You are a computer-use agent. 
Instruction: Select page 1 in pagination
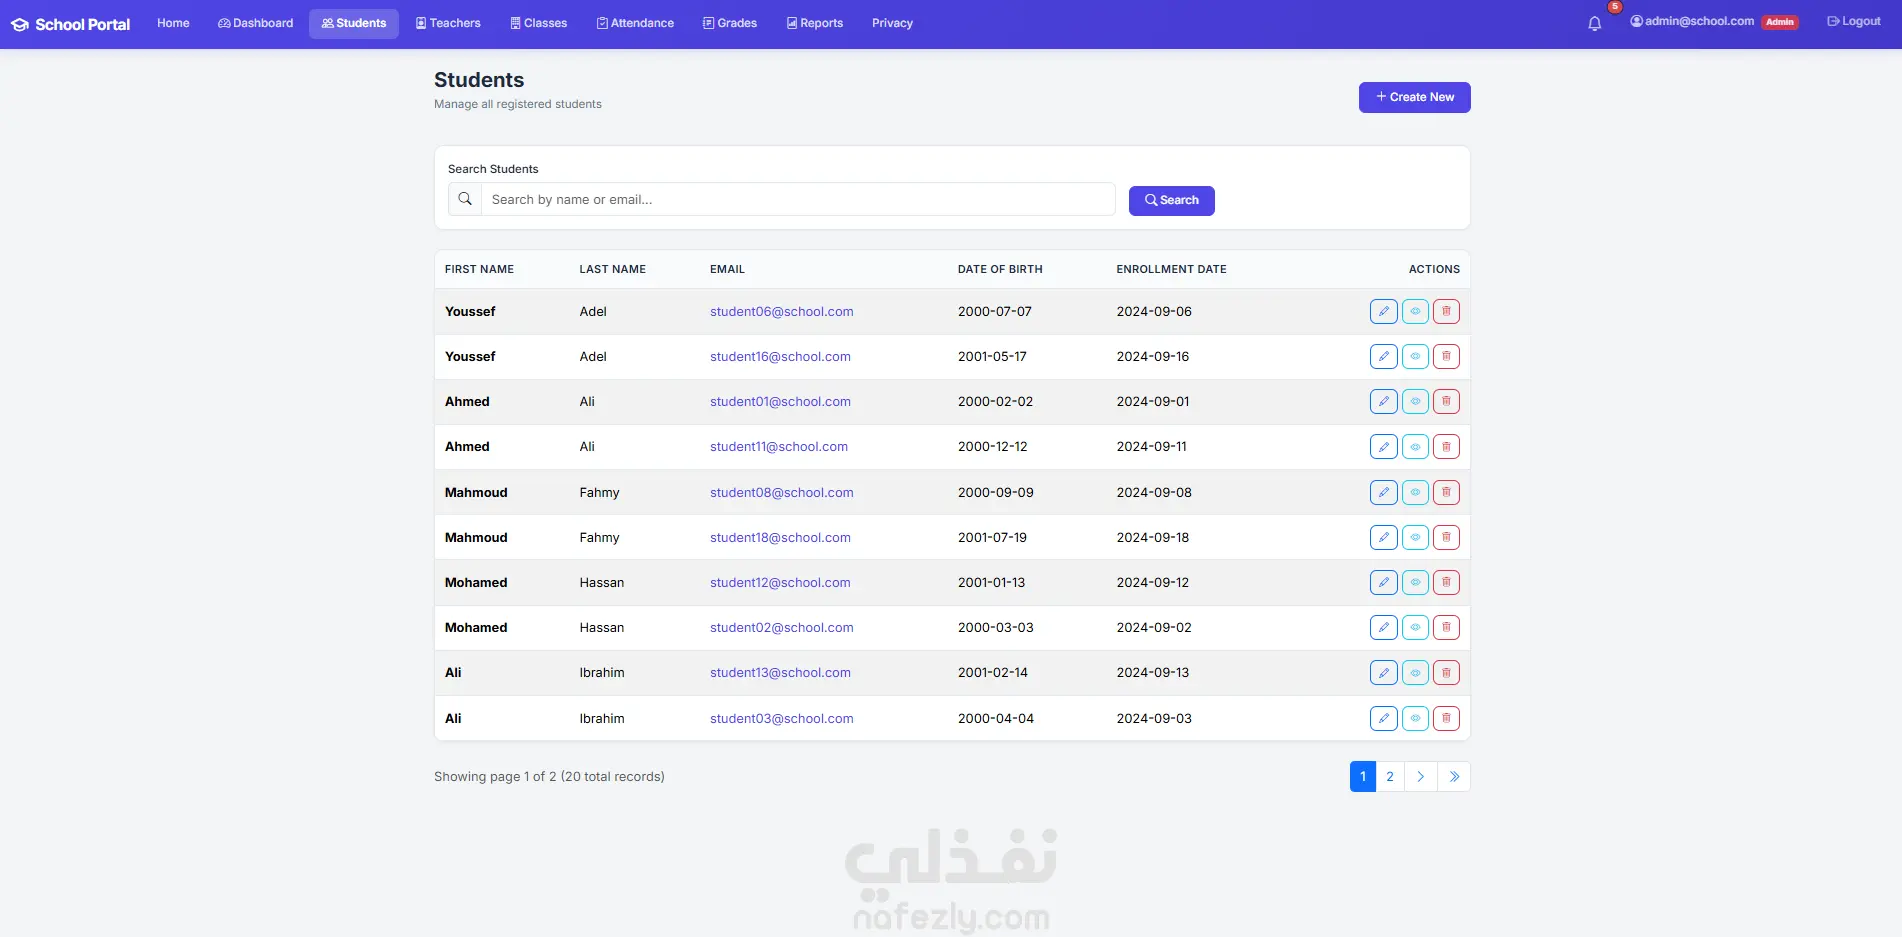(x=1362, y=776)
